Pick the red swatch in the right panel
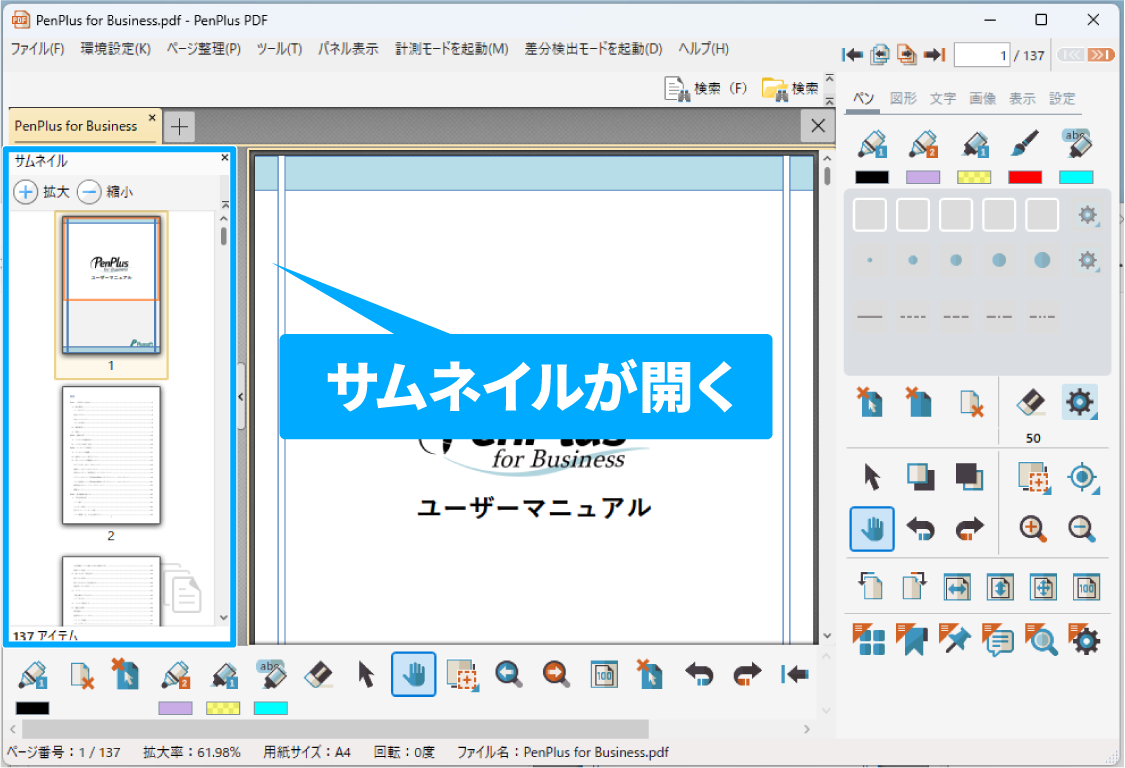 1025,177
